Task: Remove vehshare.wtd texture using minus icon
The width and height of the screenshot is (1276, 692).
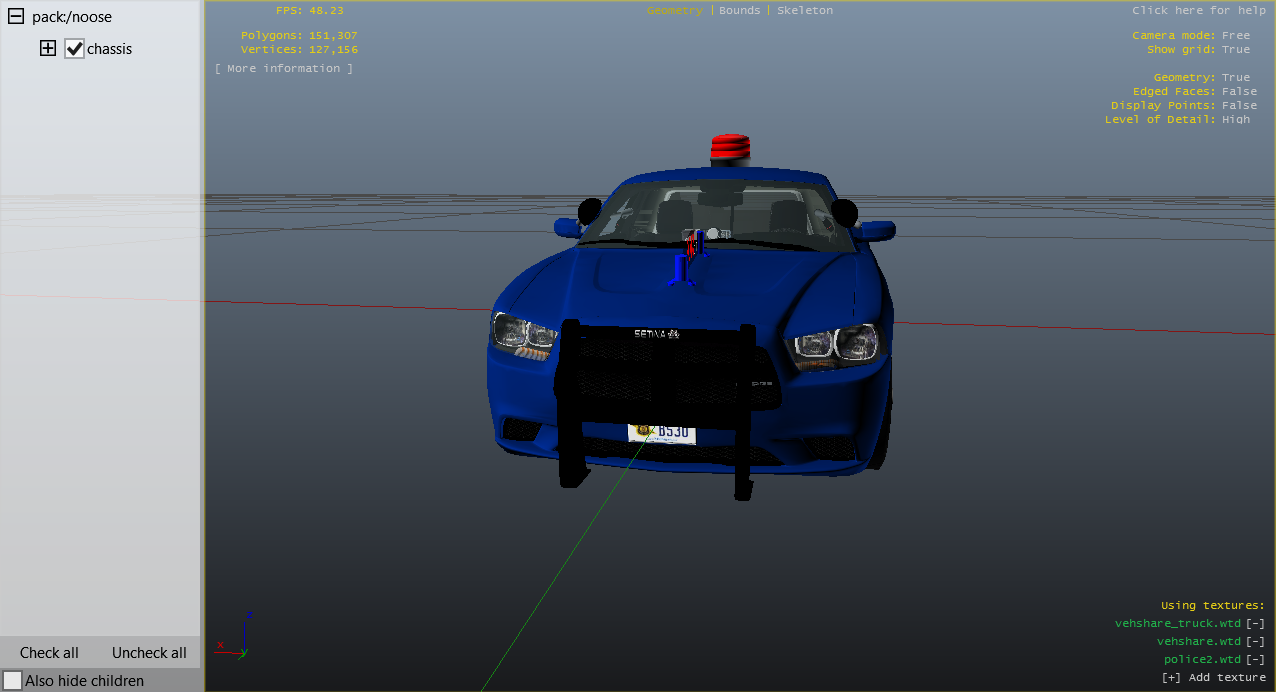Action: pos(1255,642)
